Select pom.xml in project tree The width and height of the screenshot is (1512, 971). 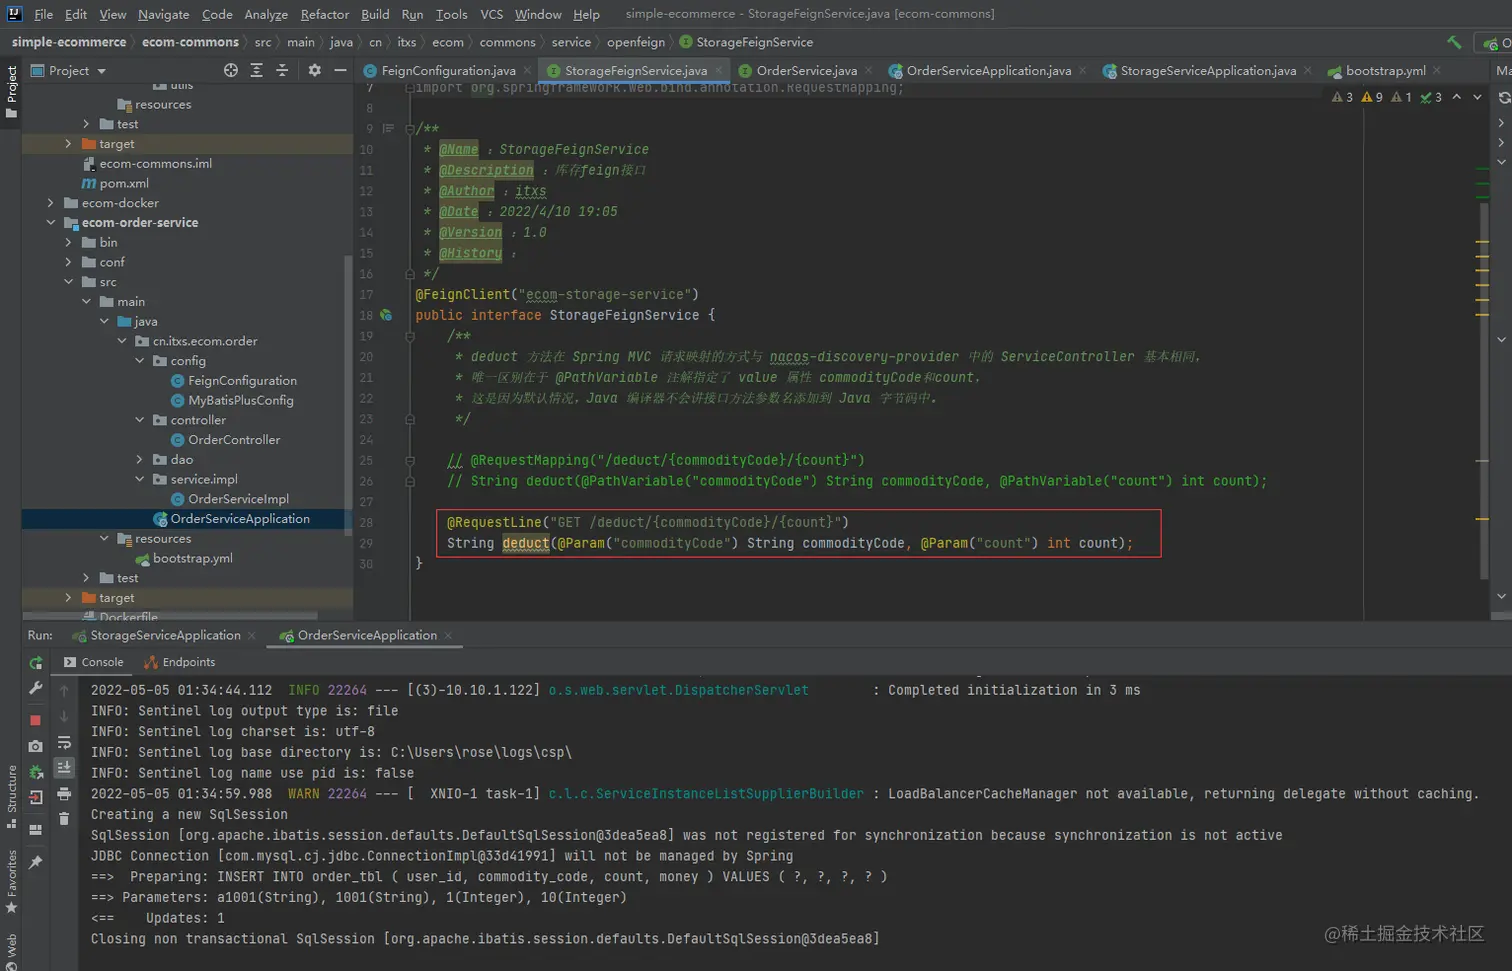pyautogui.click(x=124, y=183)
